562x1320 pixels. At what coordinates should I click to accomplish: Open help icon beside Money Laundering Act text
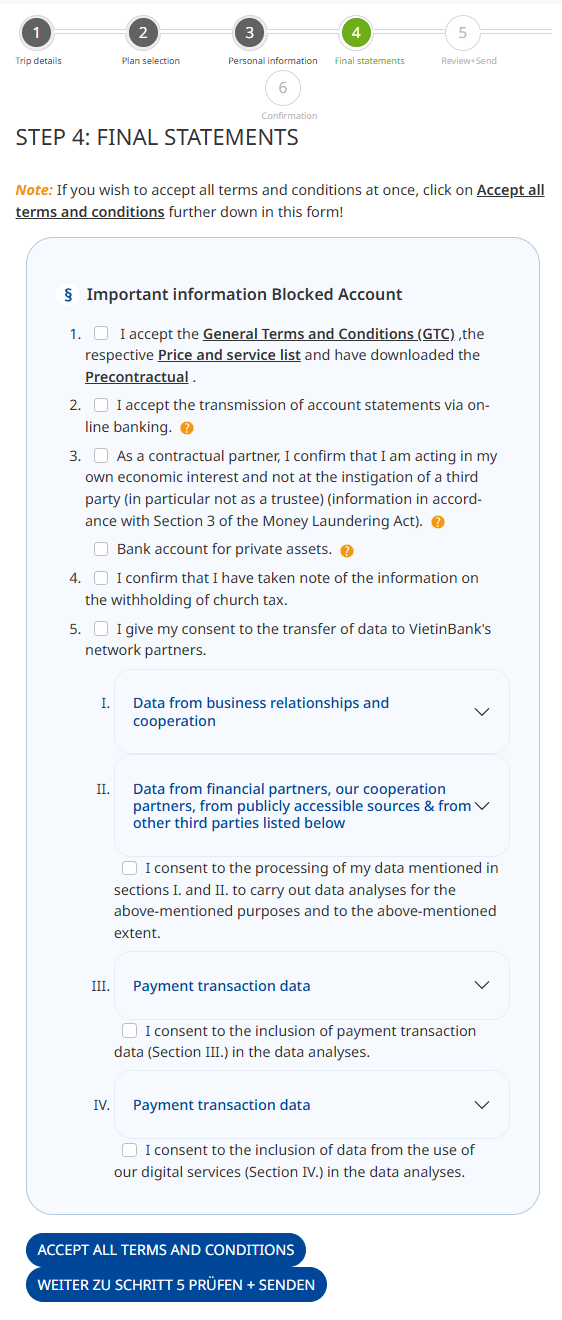pos(438,522)
